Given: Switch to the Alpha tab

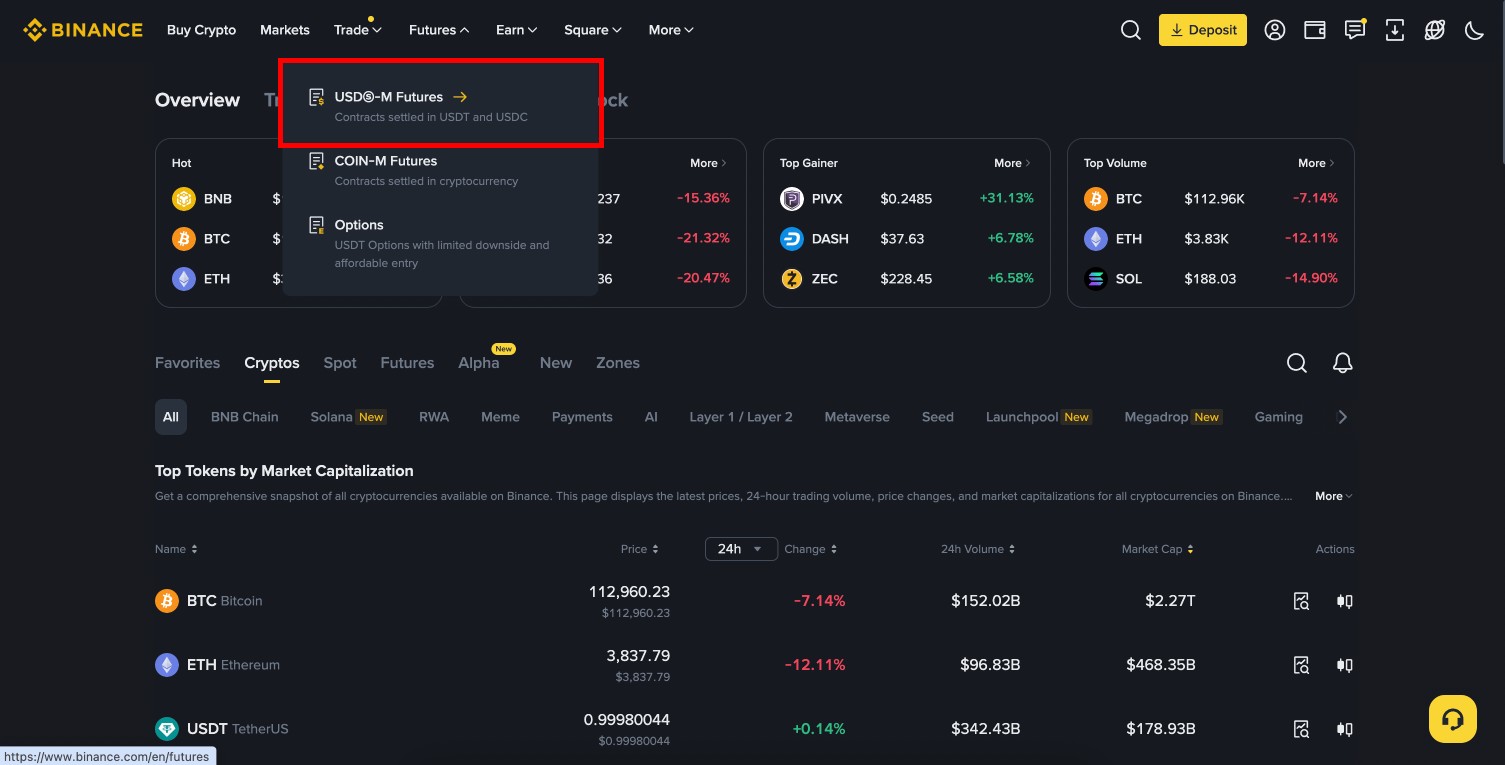Looking at the screenshot, I should coord(479,363).
